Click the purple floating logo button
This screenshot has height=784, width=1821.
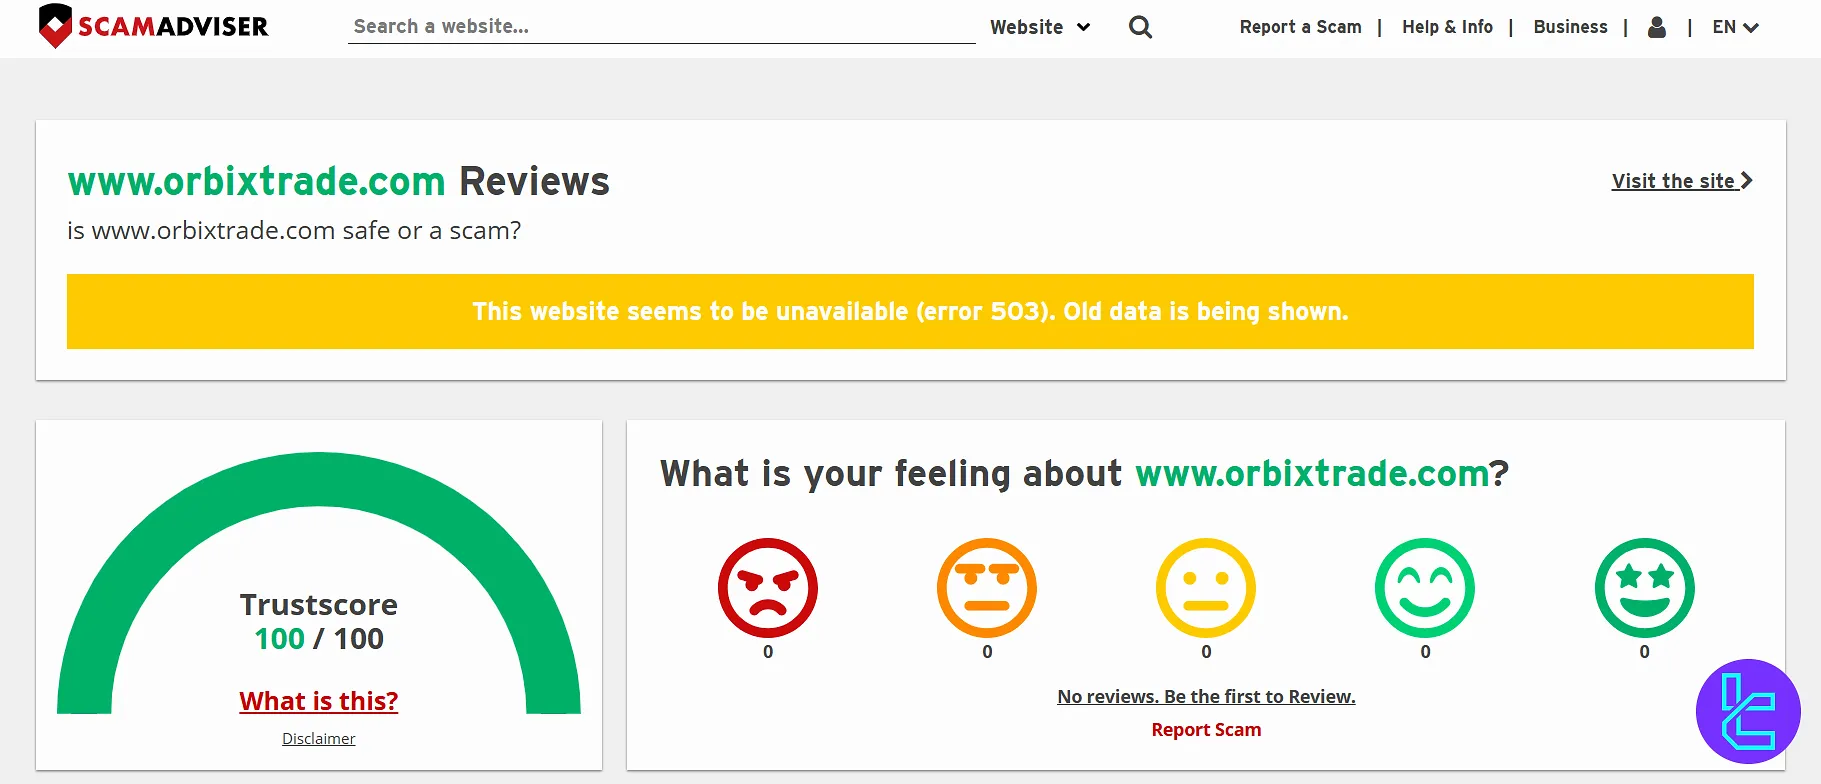pos(1748,711)
